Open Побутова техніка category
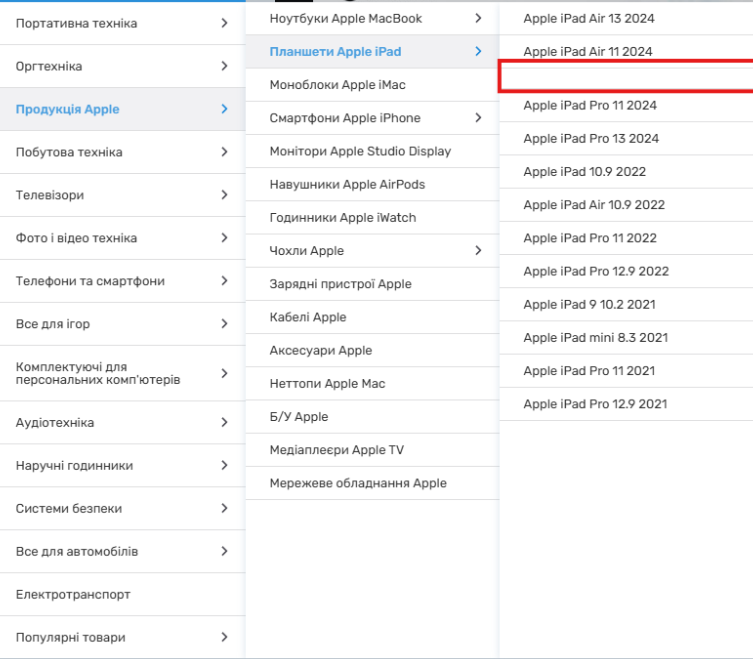 tap(69, 152)
